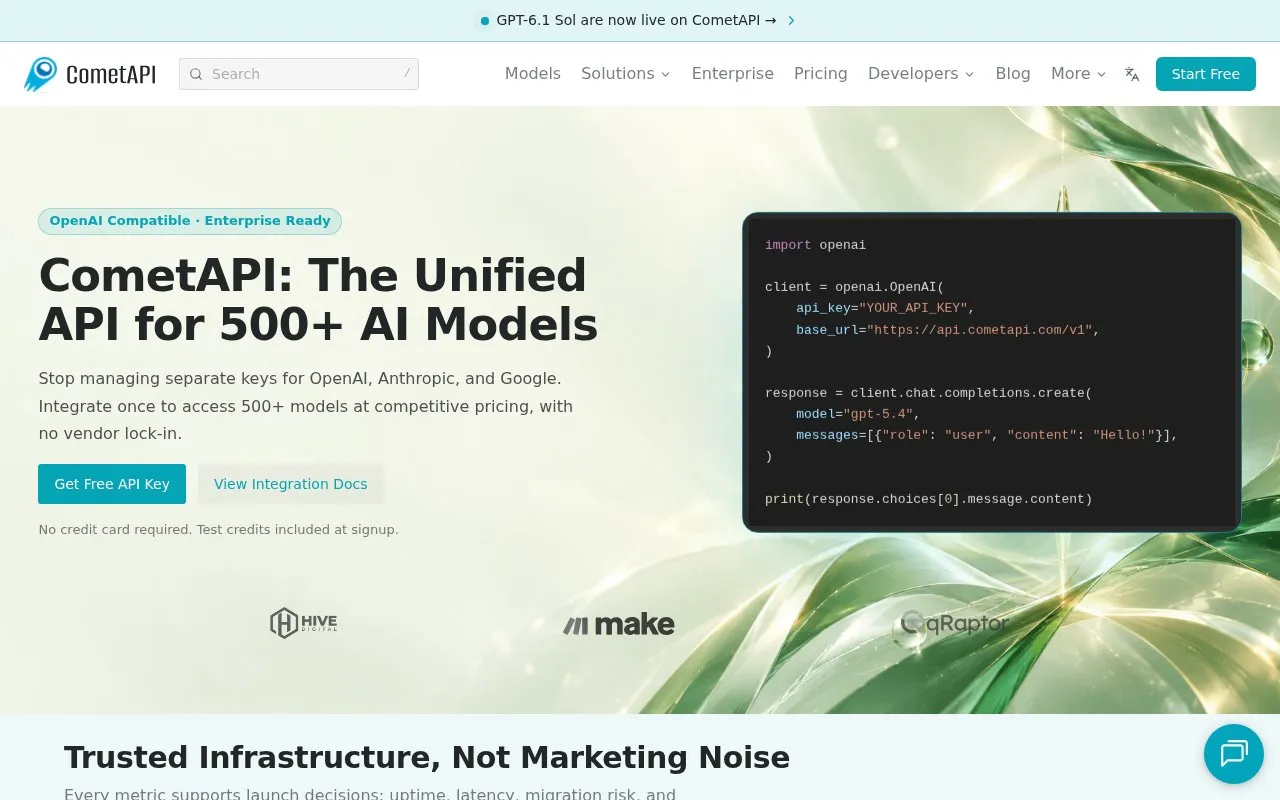Click "No credit card required" note
This screenshot has height=800, width=1280.
click(219, 530)
